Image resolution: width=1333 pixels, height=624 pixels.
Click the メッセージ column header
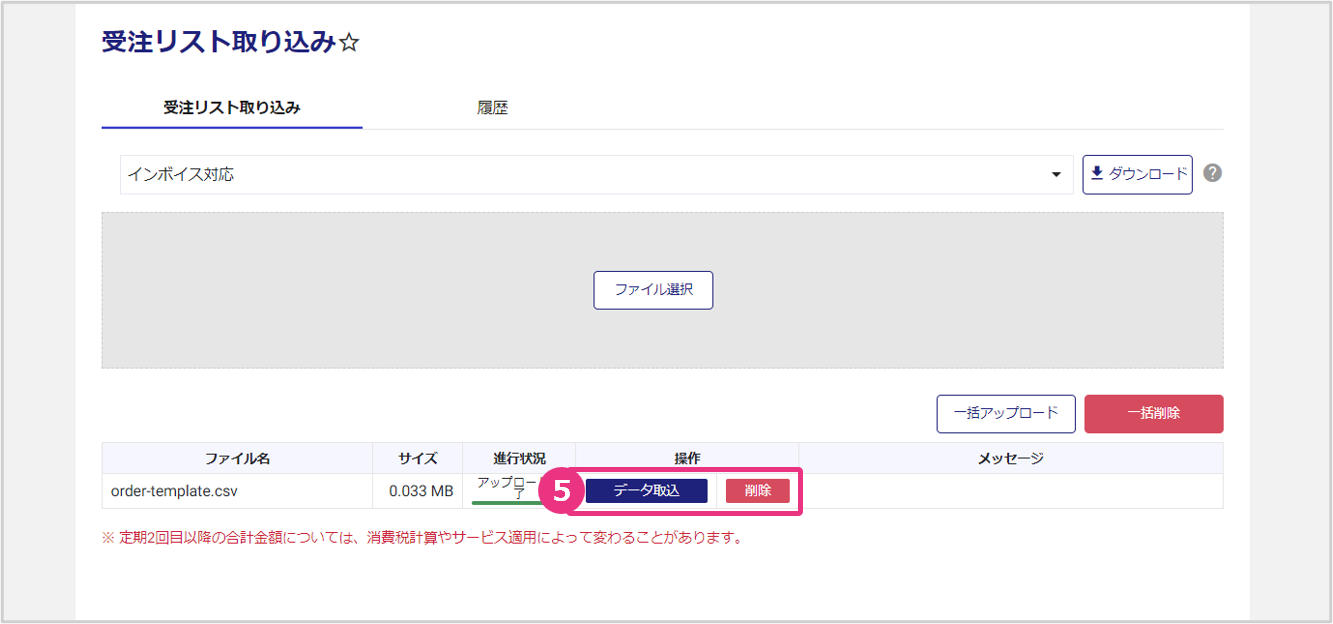pyautogui.click(x=1010, y=458)
